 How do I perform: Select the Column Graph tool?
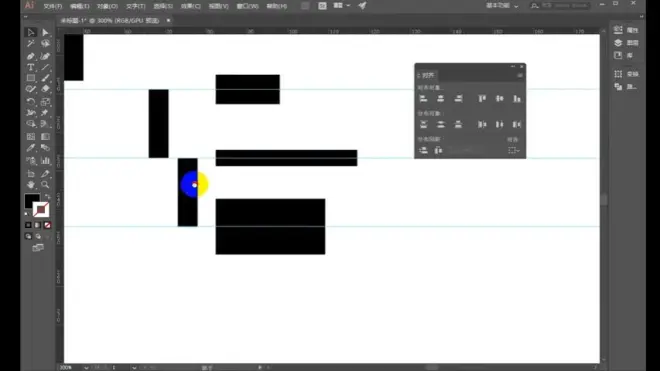tap(45, 161)
